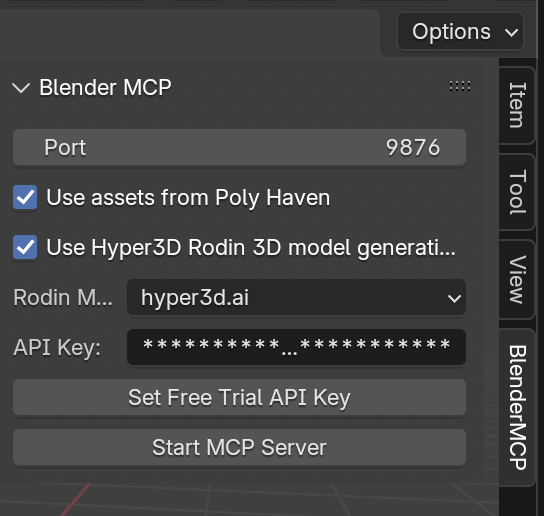Screen dimensions: 544x516
Task: Click the 'Use assets from Poly Haven' label
Action: point(188,197)
